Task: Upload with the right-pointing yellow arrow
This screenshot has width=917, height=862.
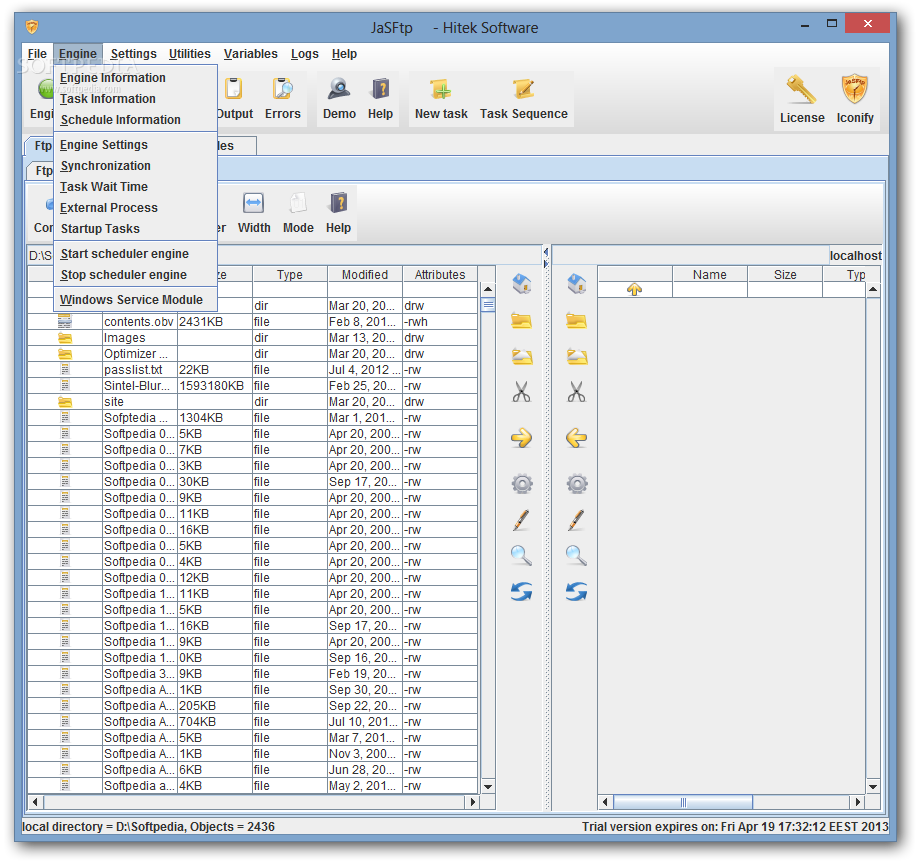Action: point(521,437)
